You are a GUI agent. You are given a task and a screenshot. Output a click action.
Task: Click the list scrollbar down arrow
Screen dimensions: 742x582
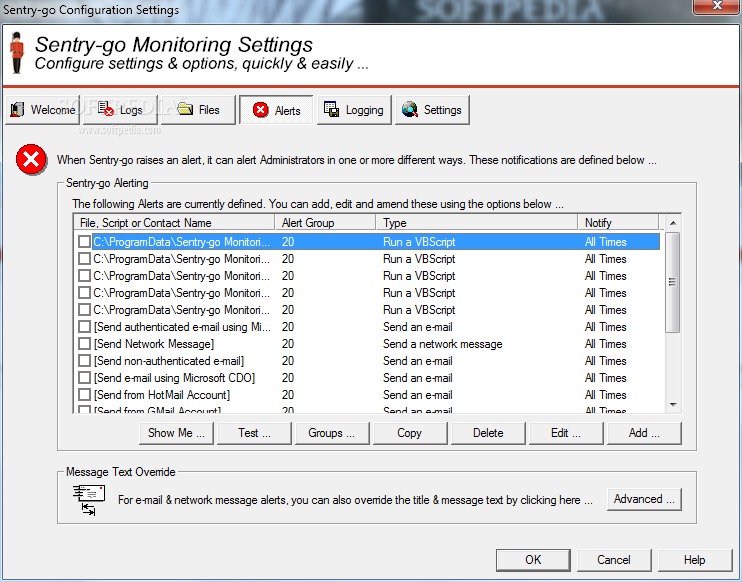click(673, 405)
